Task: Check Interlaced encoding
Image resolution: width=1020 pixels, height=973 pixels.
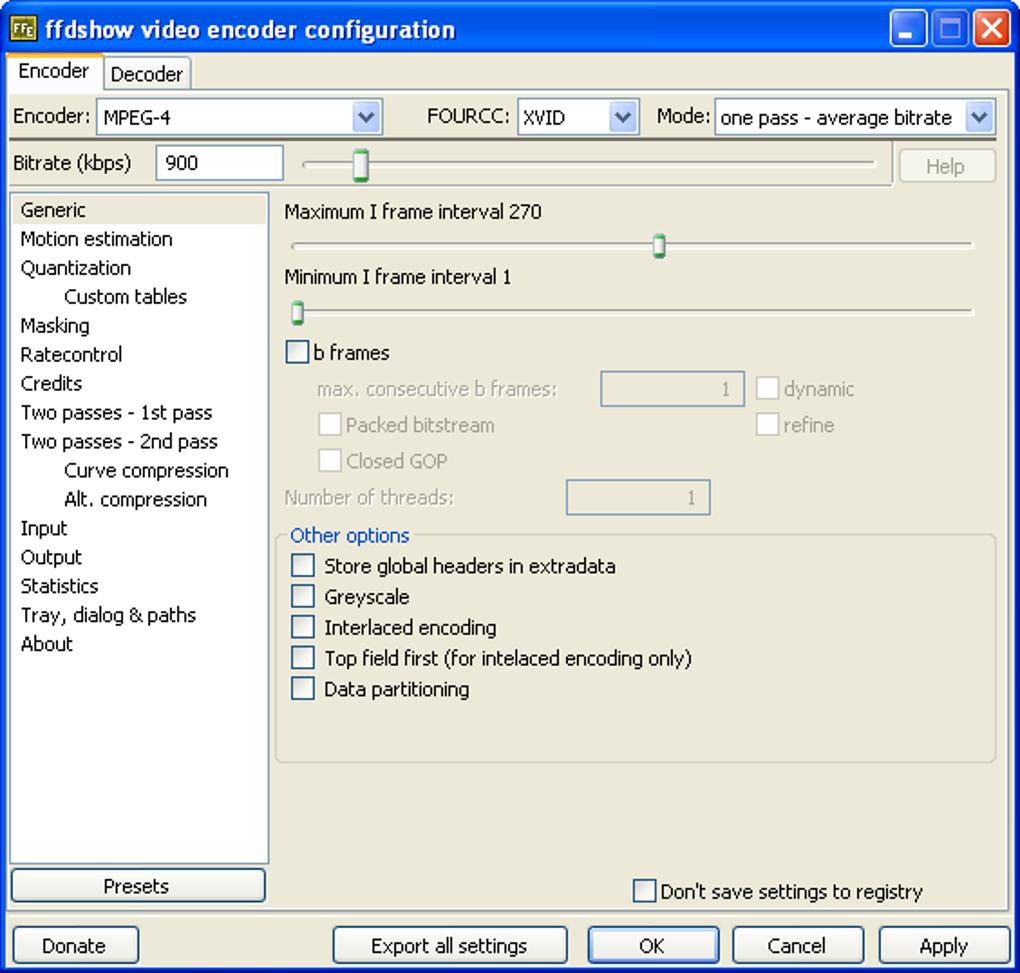Action: point(302,627)
